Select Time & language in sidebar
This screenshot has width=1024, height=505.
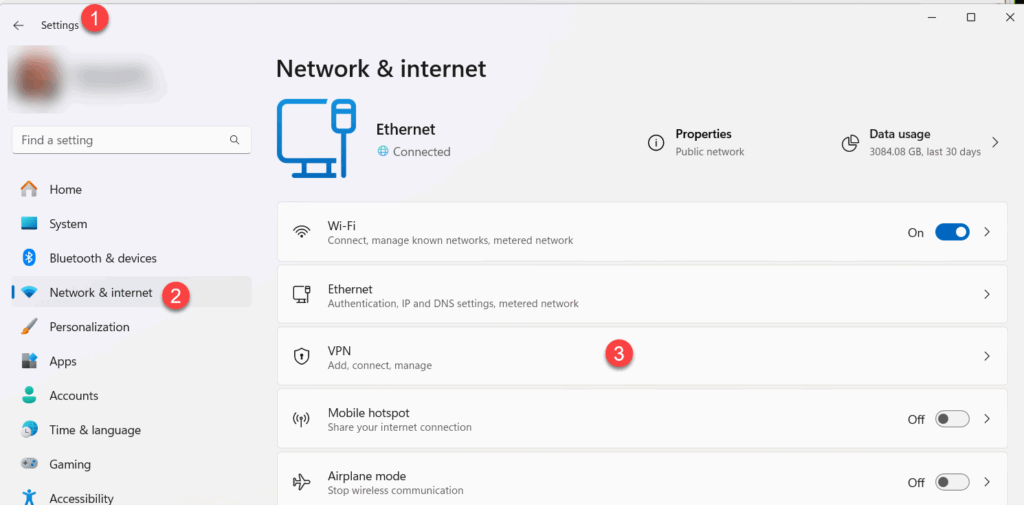(94, 430)
